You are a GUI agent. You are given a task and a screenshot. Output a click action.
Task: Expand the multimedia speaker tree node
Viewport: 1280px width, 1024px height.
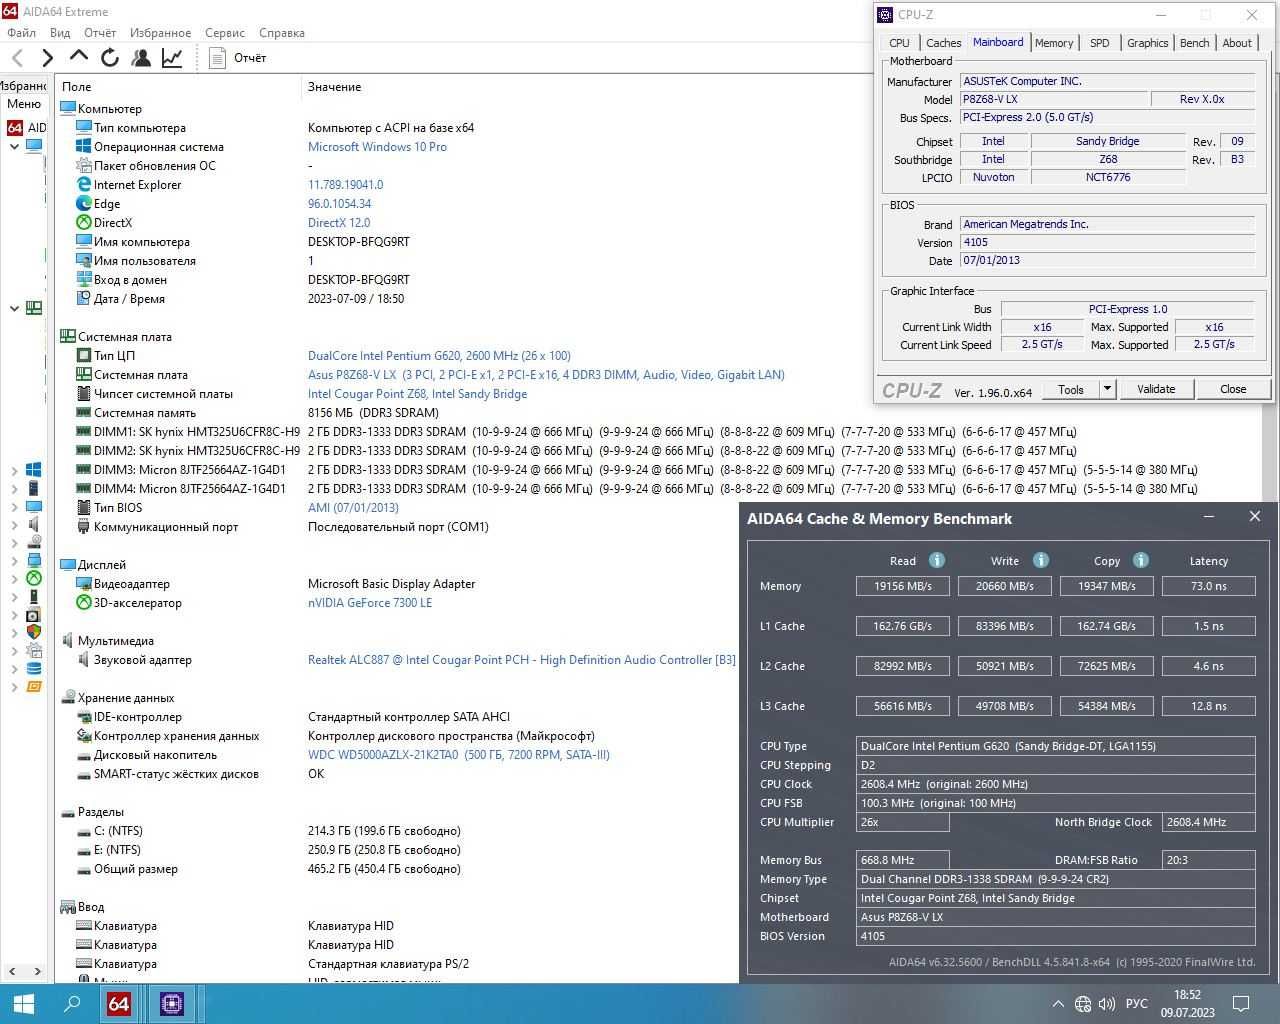pos(14,525)
